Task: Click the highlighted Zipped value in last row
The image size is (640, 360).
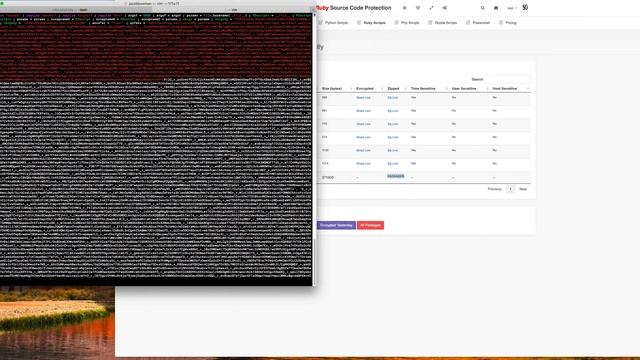Action: coord(396,176)
